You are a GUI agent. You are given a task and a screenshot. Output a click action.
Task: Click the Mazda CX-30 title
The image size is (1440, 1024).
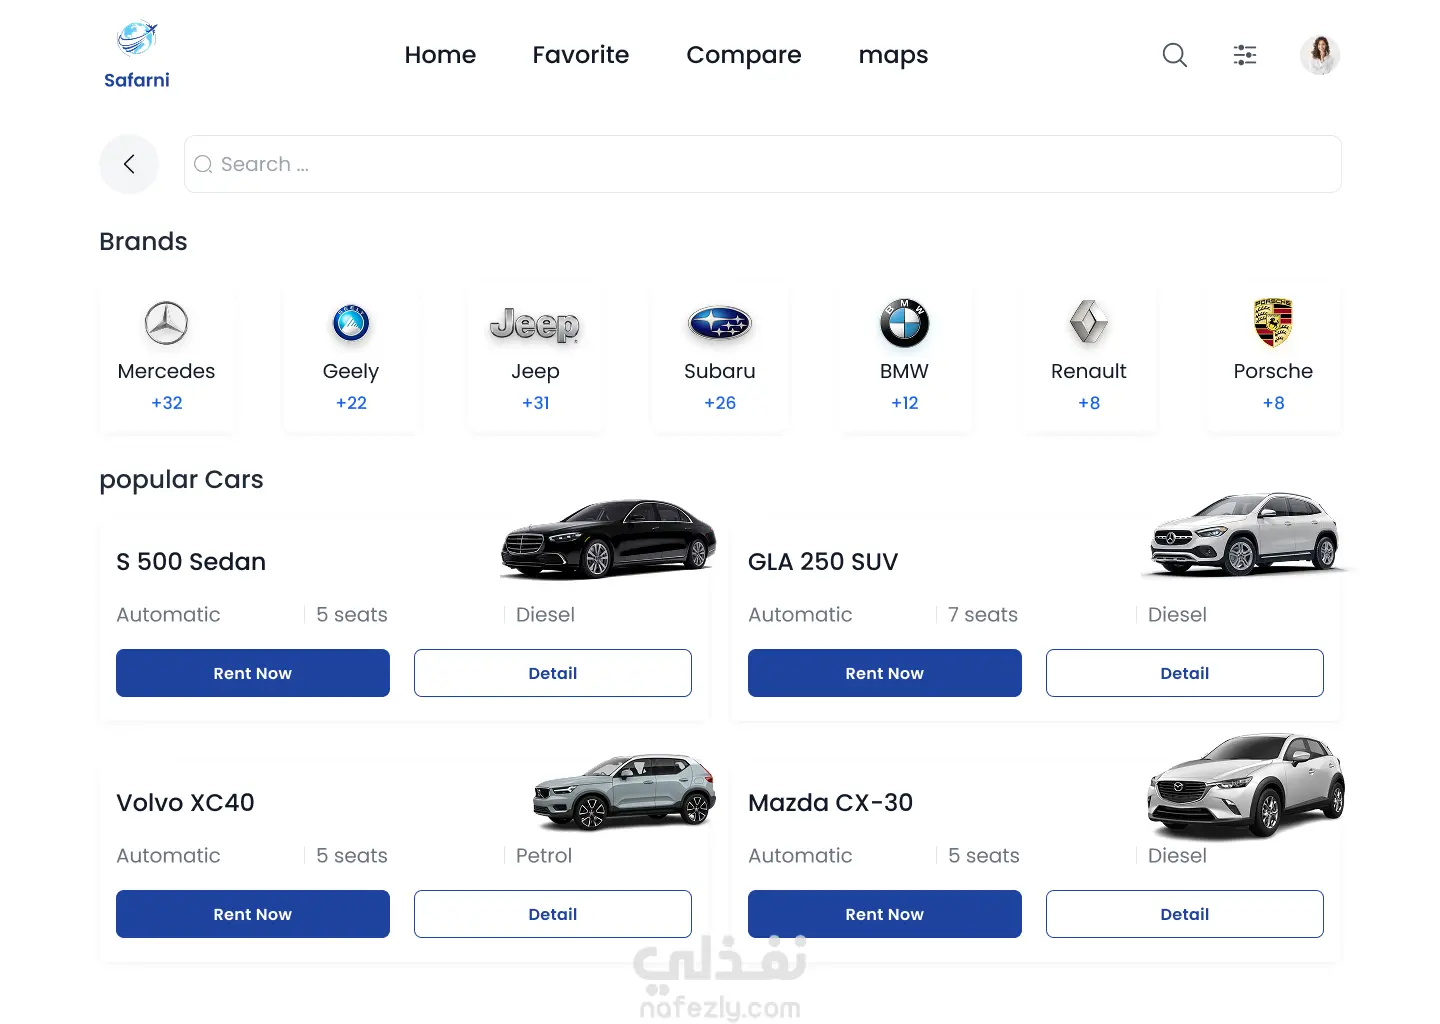pos(830,803)
